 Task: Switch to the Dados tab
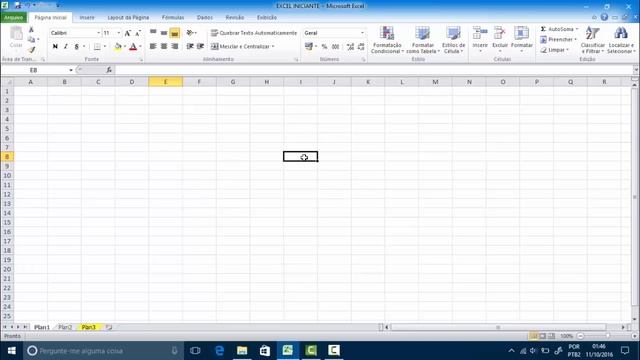(x=205, y=18)
